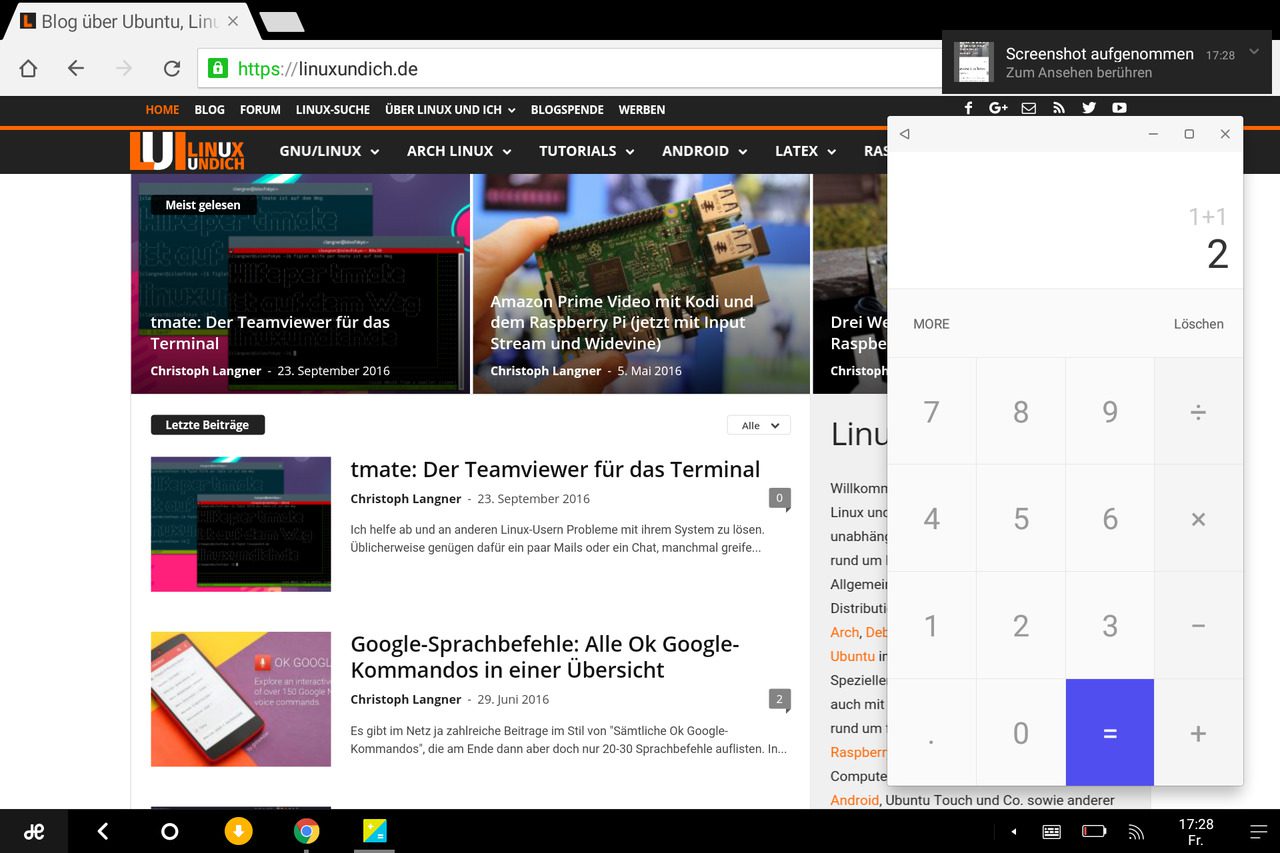The image size is (1280, 853).
Task: Open the site's Facebook icon
Action: (x=968, y=108)
